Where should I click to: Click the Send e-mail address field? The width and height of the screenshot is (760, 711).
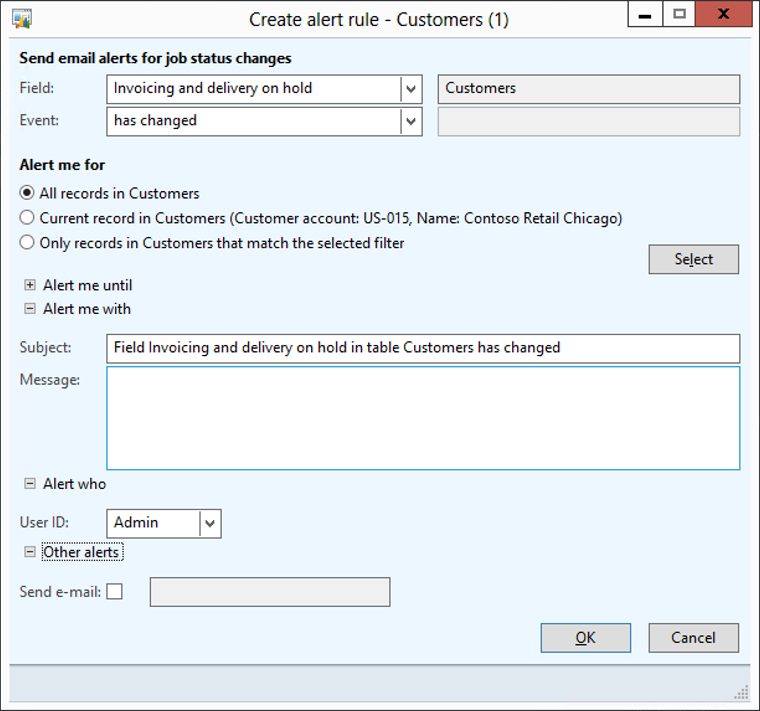[x=269, y=592]
